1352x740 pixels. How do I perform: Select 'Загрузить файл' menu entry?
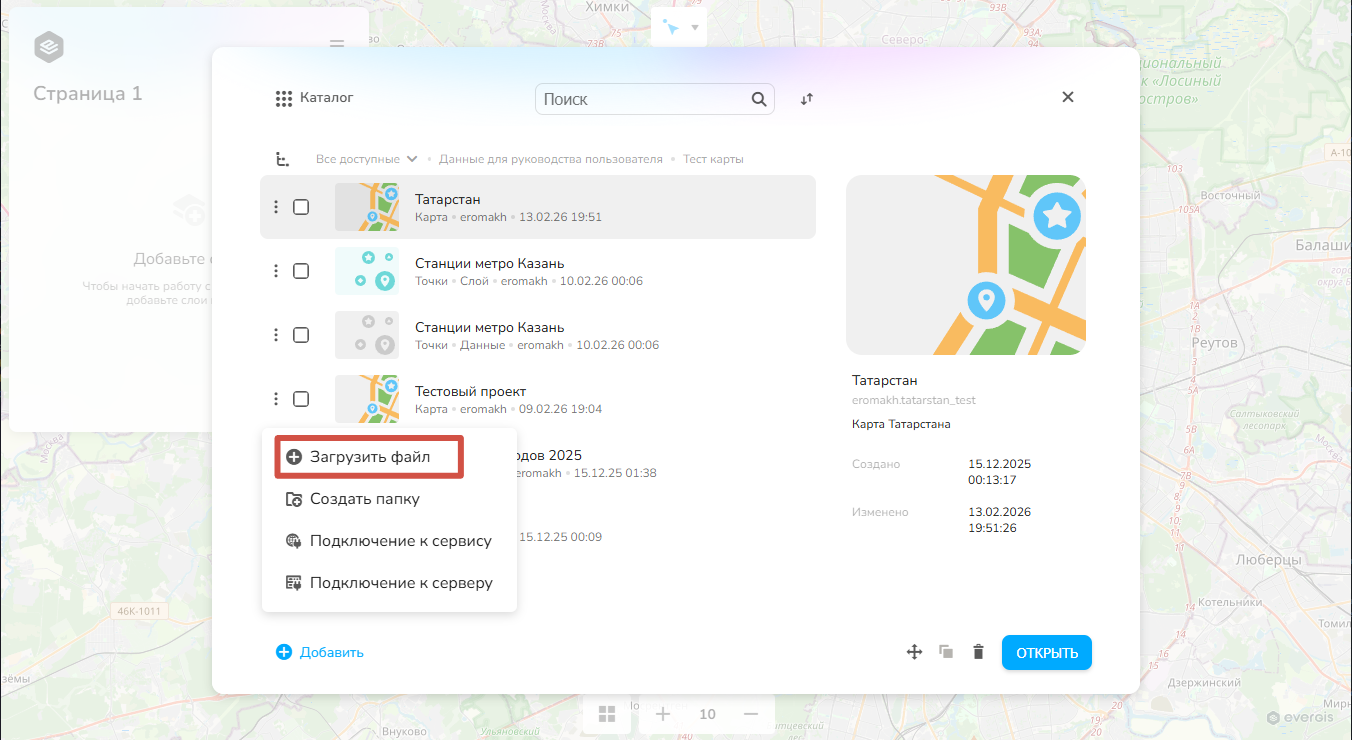pyautogui.click(x=368, y=457)
